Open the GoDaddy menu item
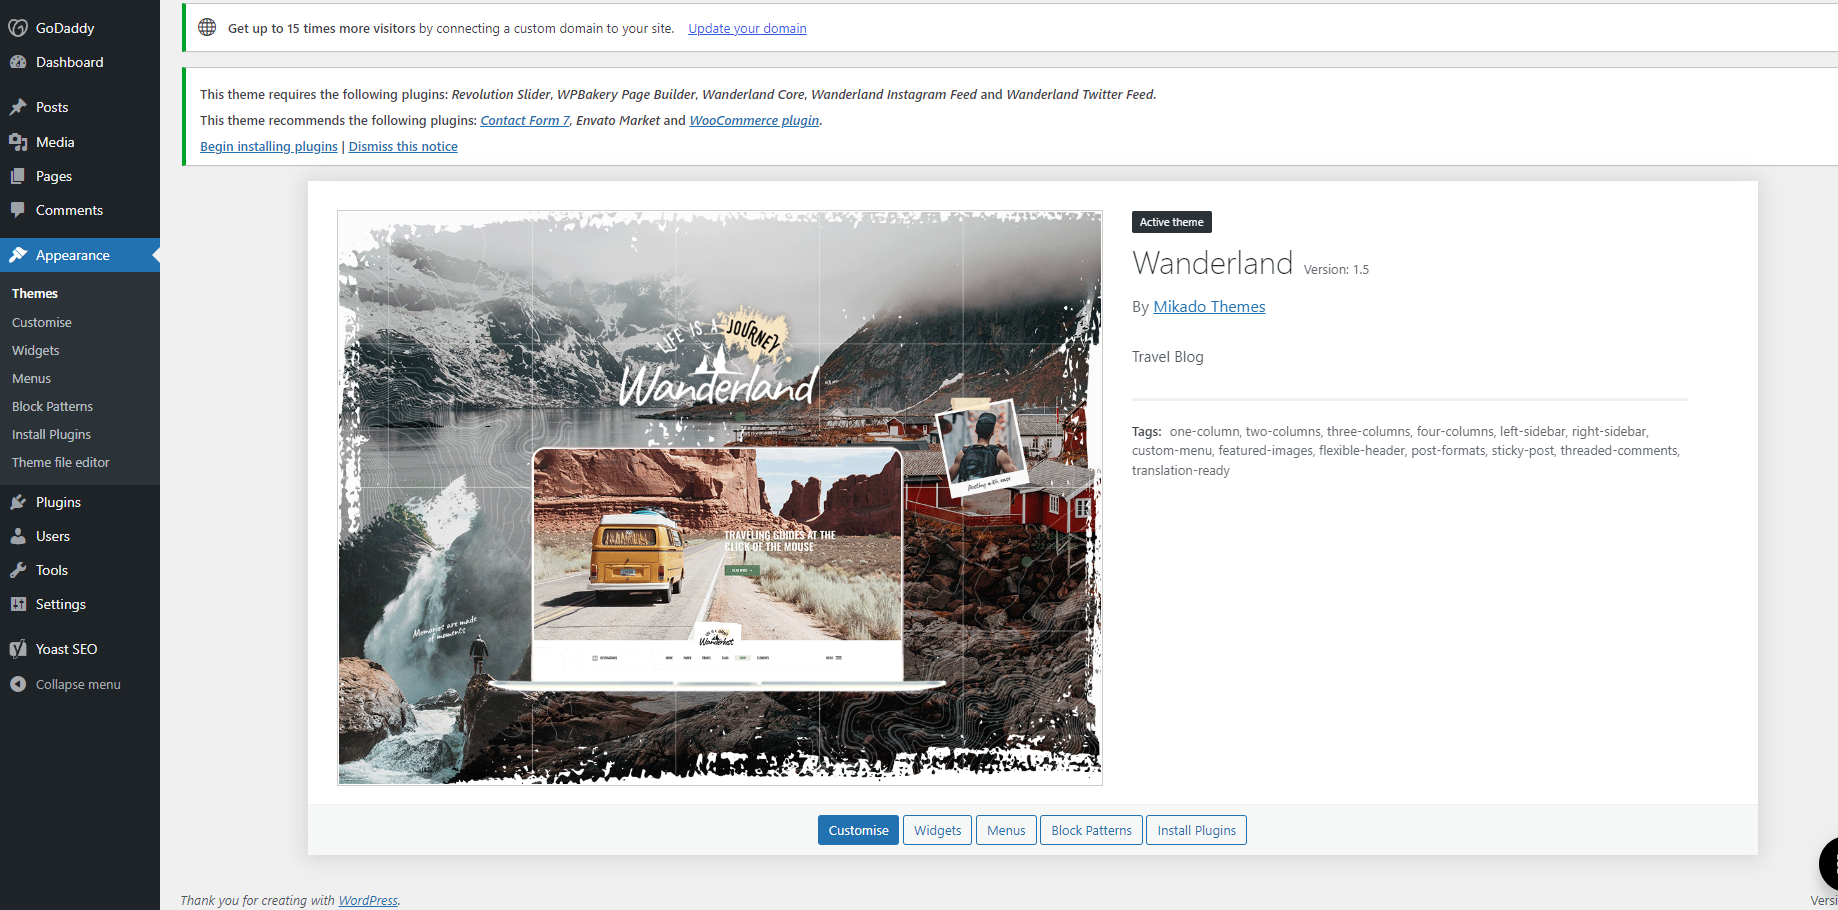This screenshot has height=910, width=1838. point(65,28)
